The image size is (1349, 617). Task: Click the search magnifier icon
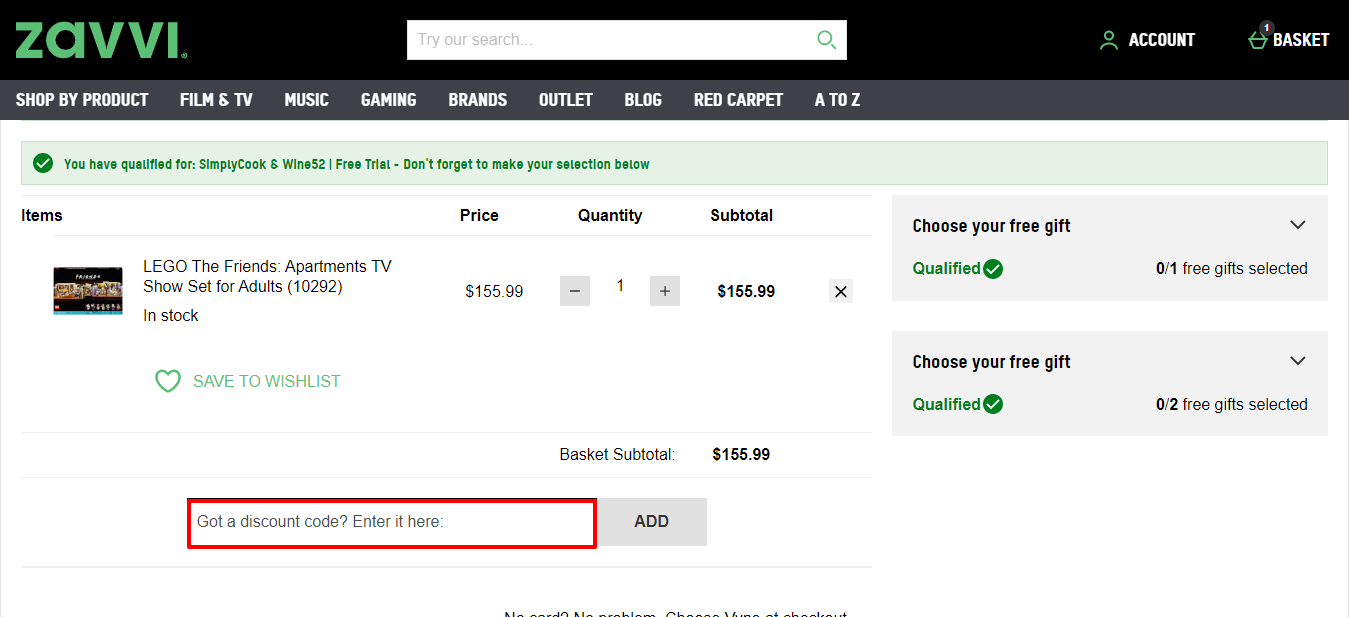826,40
